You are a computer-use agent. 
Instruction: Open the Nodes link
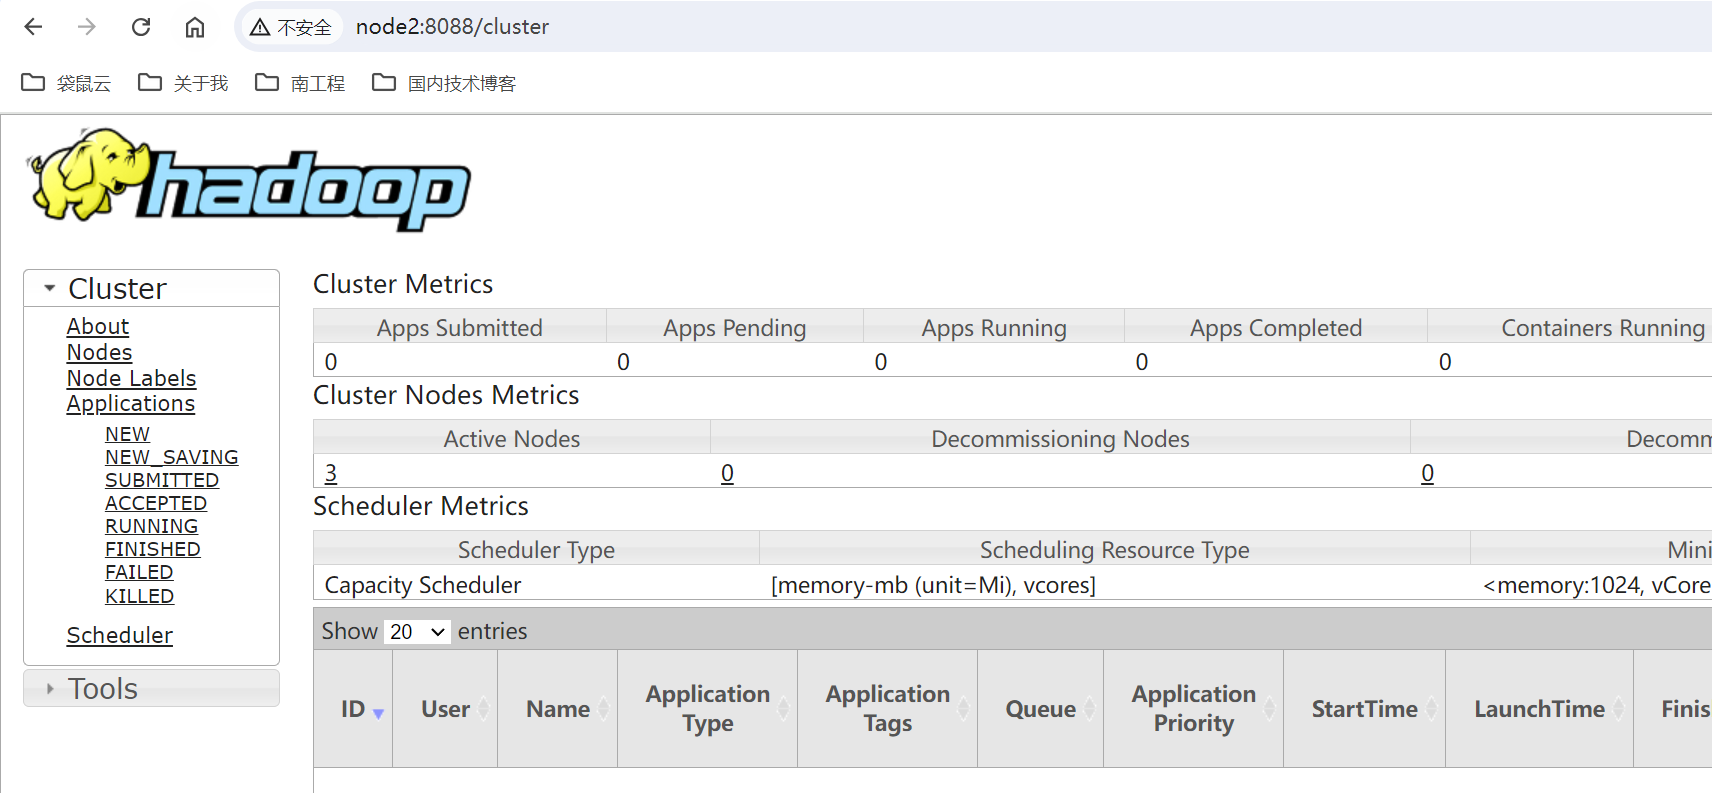point(99,352)
